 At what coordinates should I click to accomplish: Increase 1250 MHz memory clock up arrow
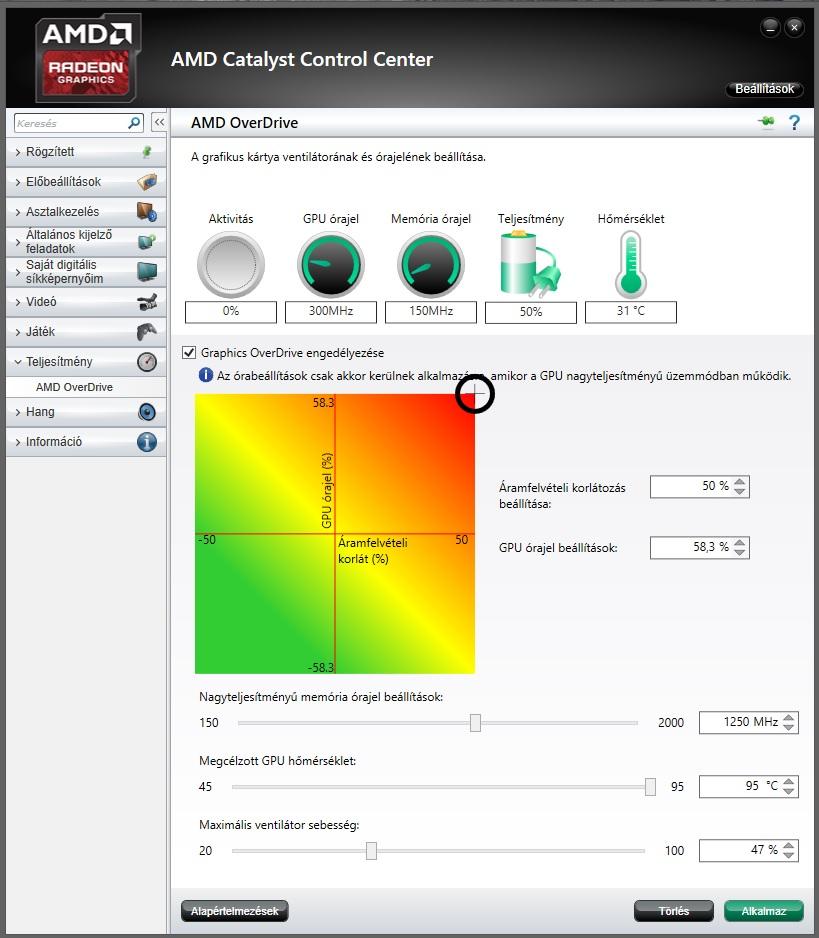point(789,717)
